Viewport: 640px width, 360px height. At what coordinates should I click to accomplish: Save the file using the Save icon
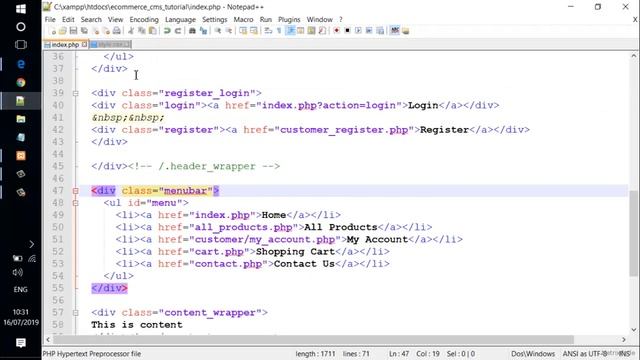point(73,31)
